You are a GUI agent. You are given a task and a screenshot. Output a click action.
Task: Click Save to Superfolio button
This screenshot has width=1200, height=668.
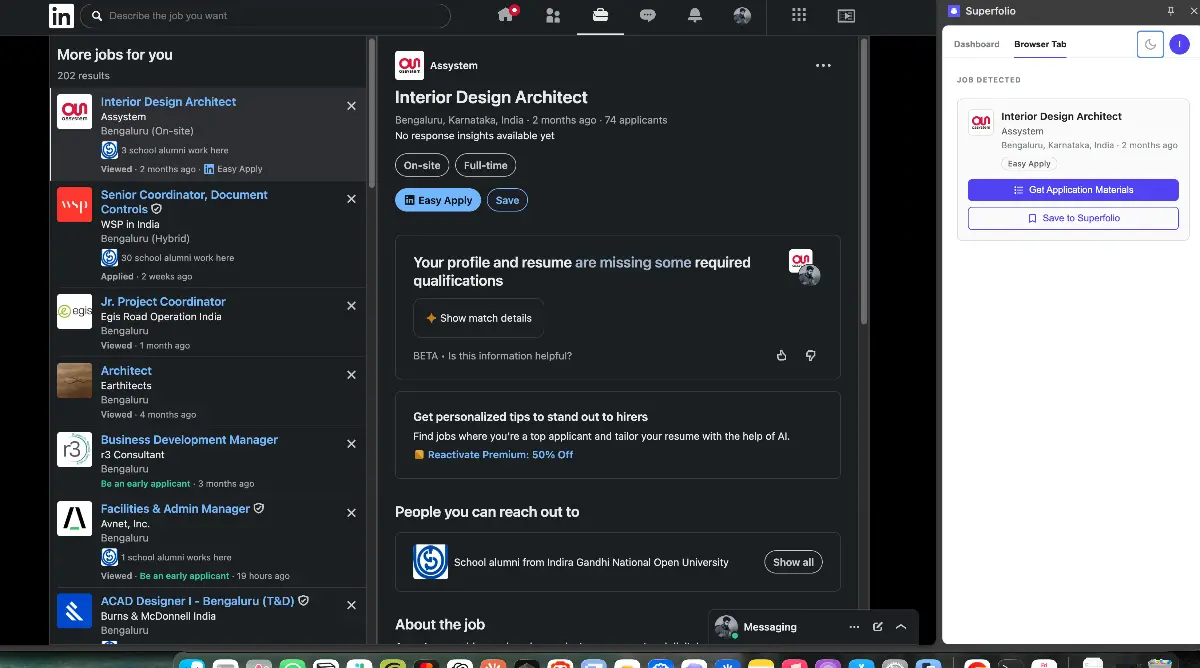[1073, 218]
